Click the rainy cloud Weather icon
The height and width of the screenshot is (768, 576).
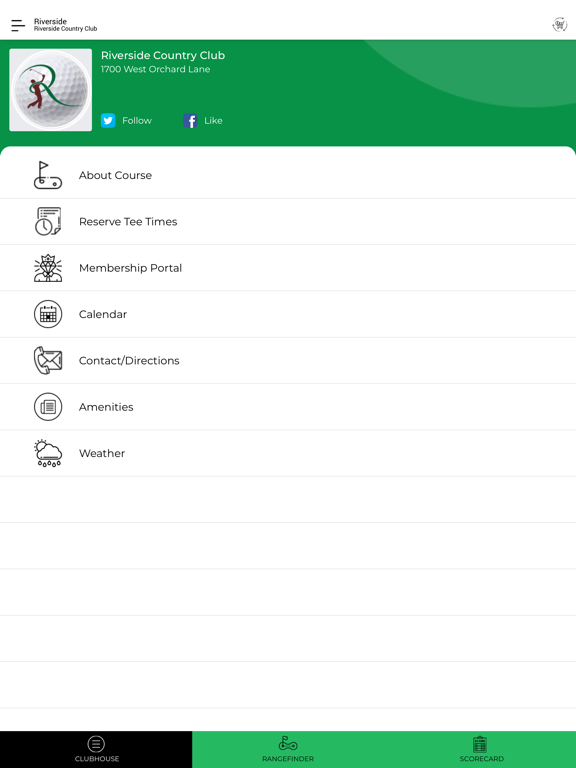coord(48,453)
